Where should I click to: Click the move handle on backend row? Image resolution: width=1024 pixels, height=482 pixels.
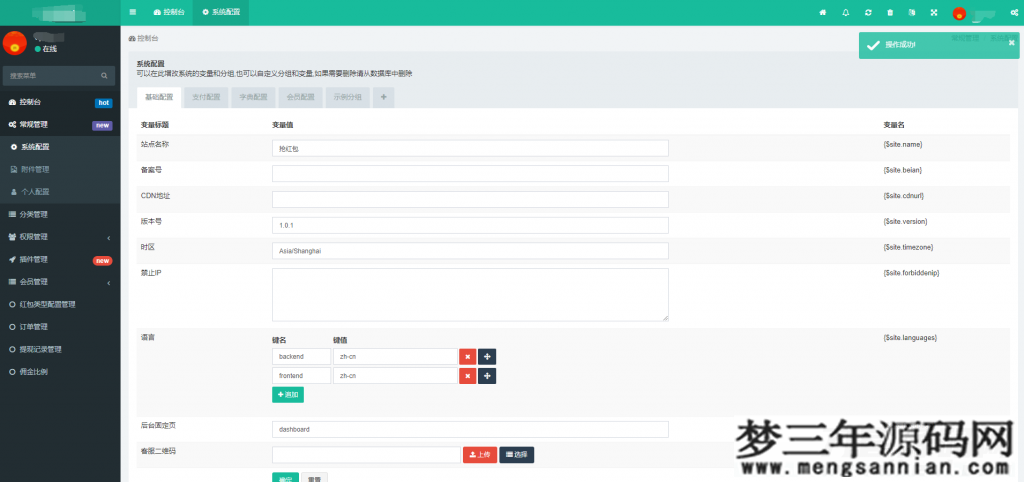click(x=487, y=357)
